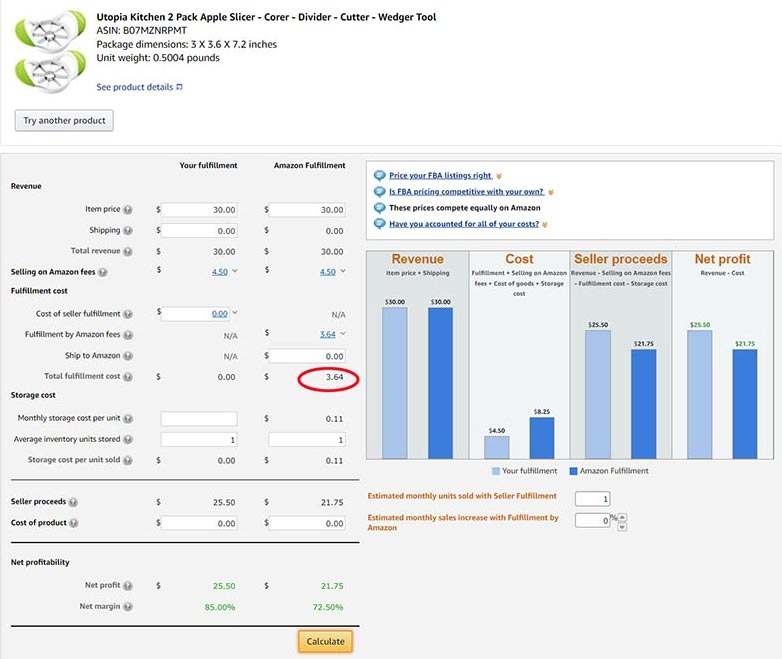The width and height of the screenshot is (782, 659).
Task: Click the 4.50 fee link under Your fulfillment
Action: pos(219,272)
